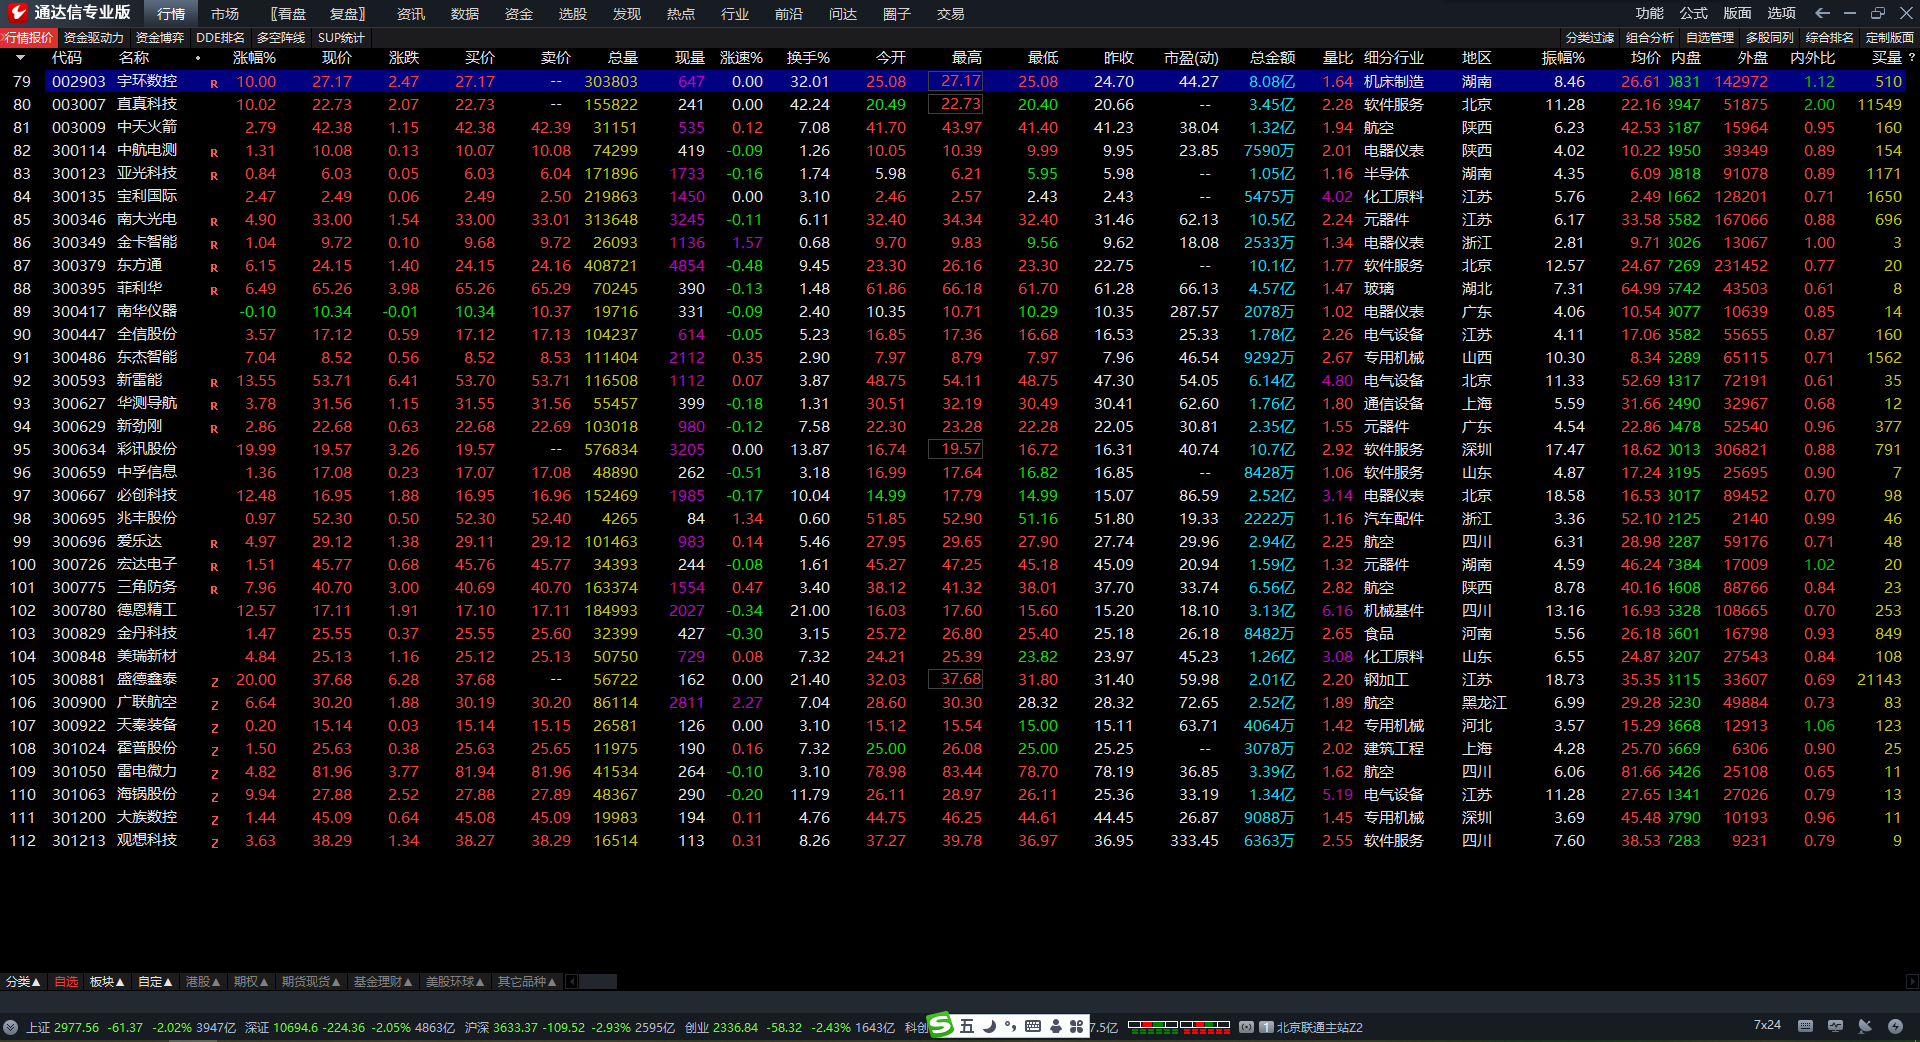
Task: Click the back arrow in title bar
Action: tap(1822, 13)
